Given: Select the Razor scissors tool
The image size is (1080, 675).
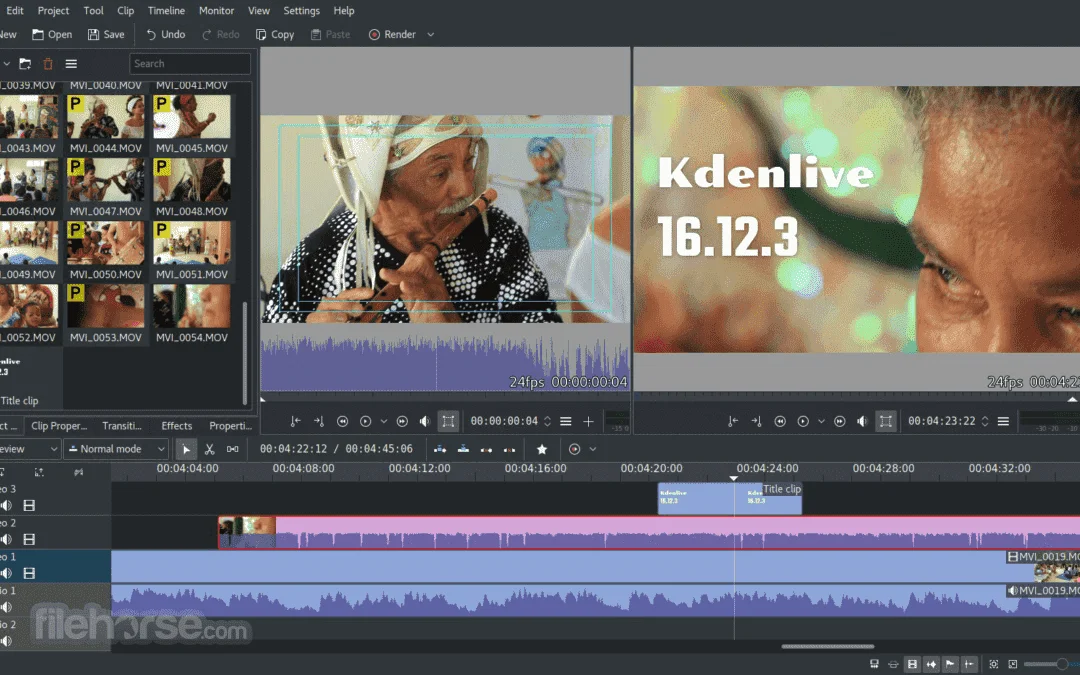Looking at the screenshot, I should [x=209, y=449].
